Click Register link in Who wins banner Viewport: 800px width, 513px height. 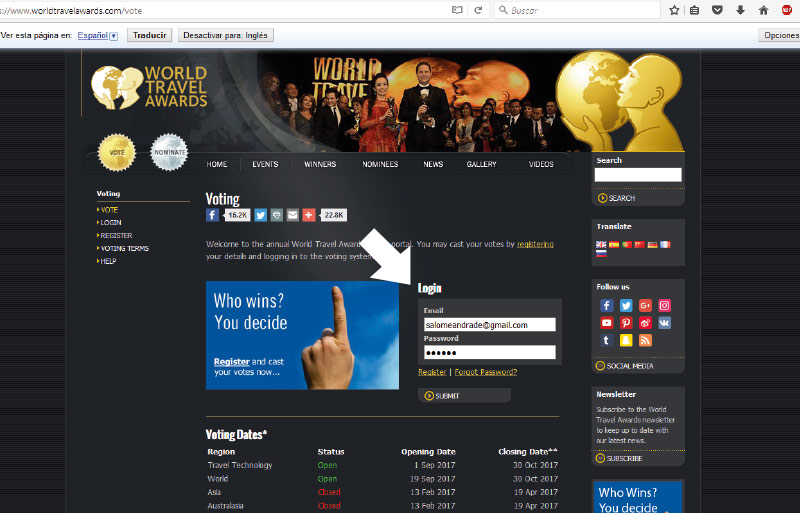pos(232,361)
